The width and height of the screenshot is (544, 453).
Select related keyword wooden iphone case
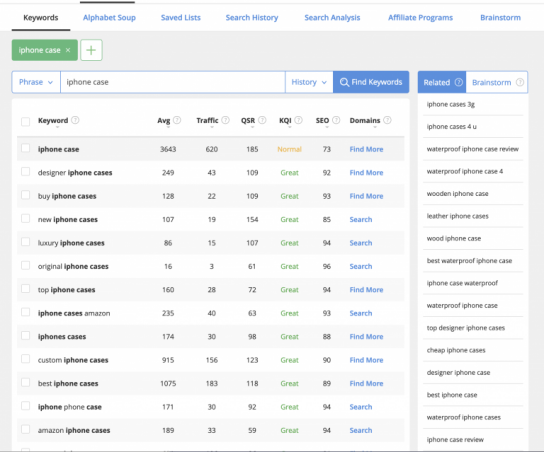(x=458, y=194)
